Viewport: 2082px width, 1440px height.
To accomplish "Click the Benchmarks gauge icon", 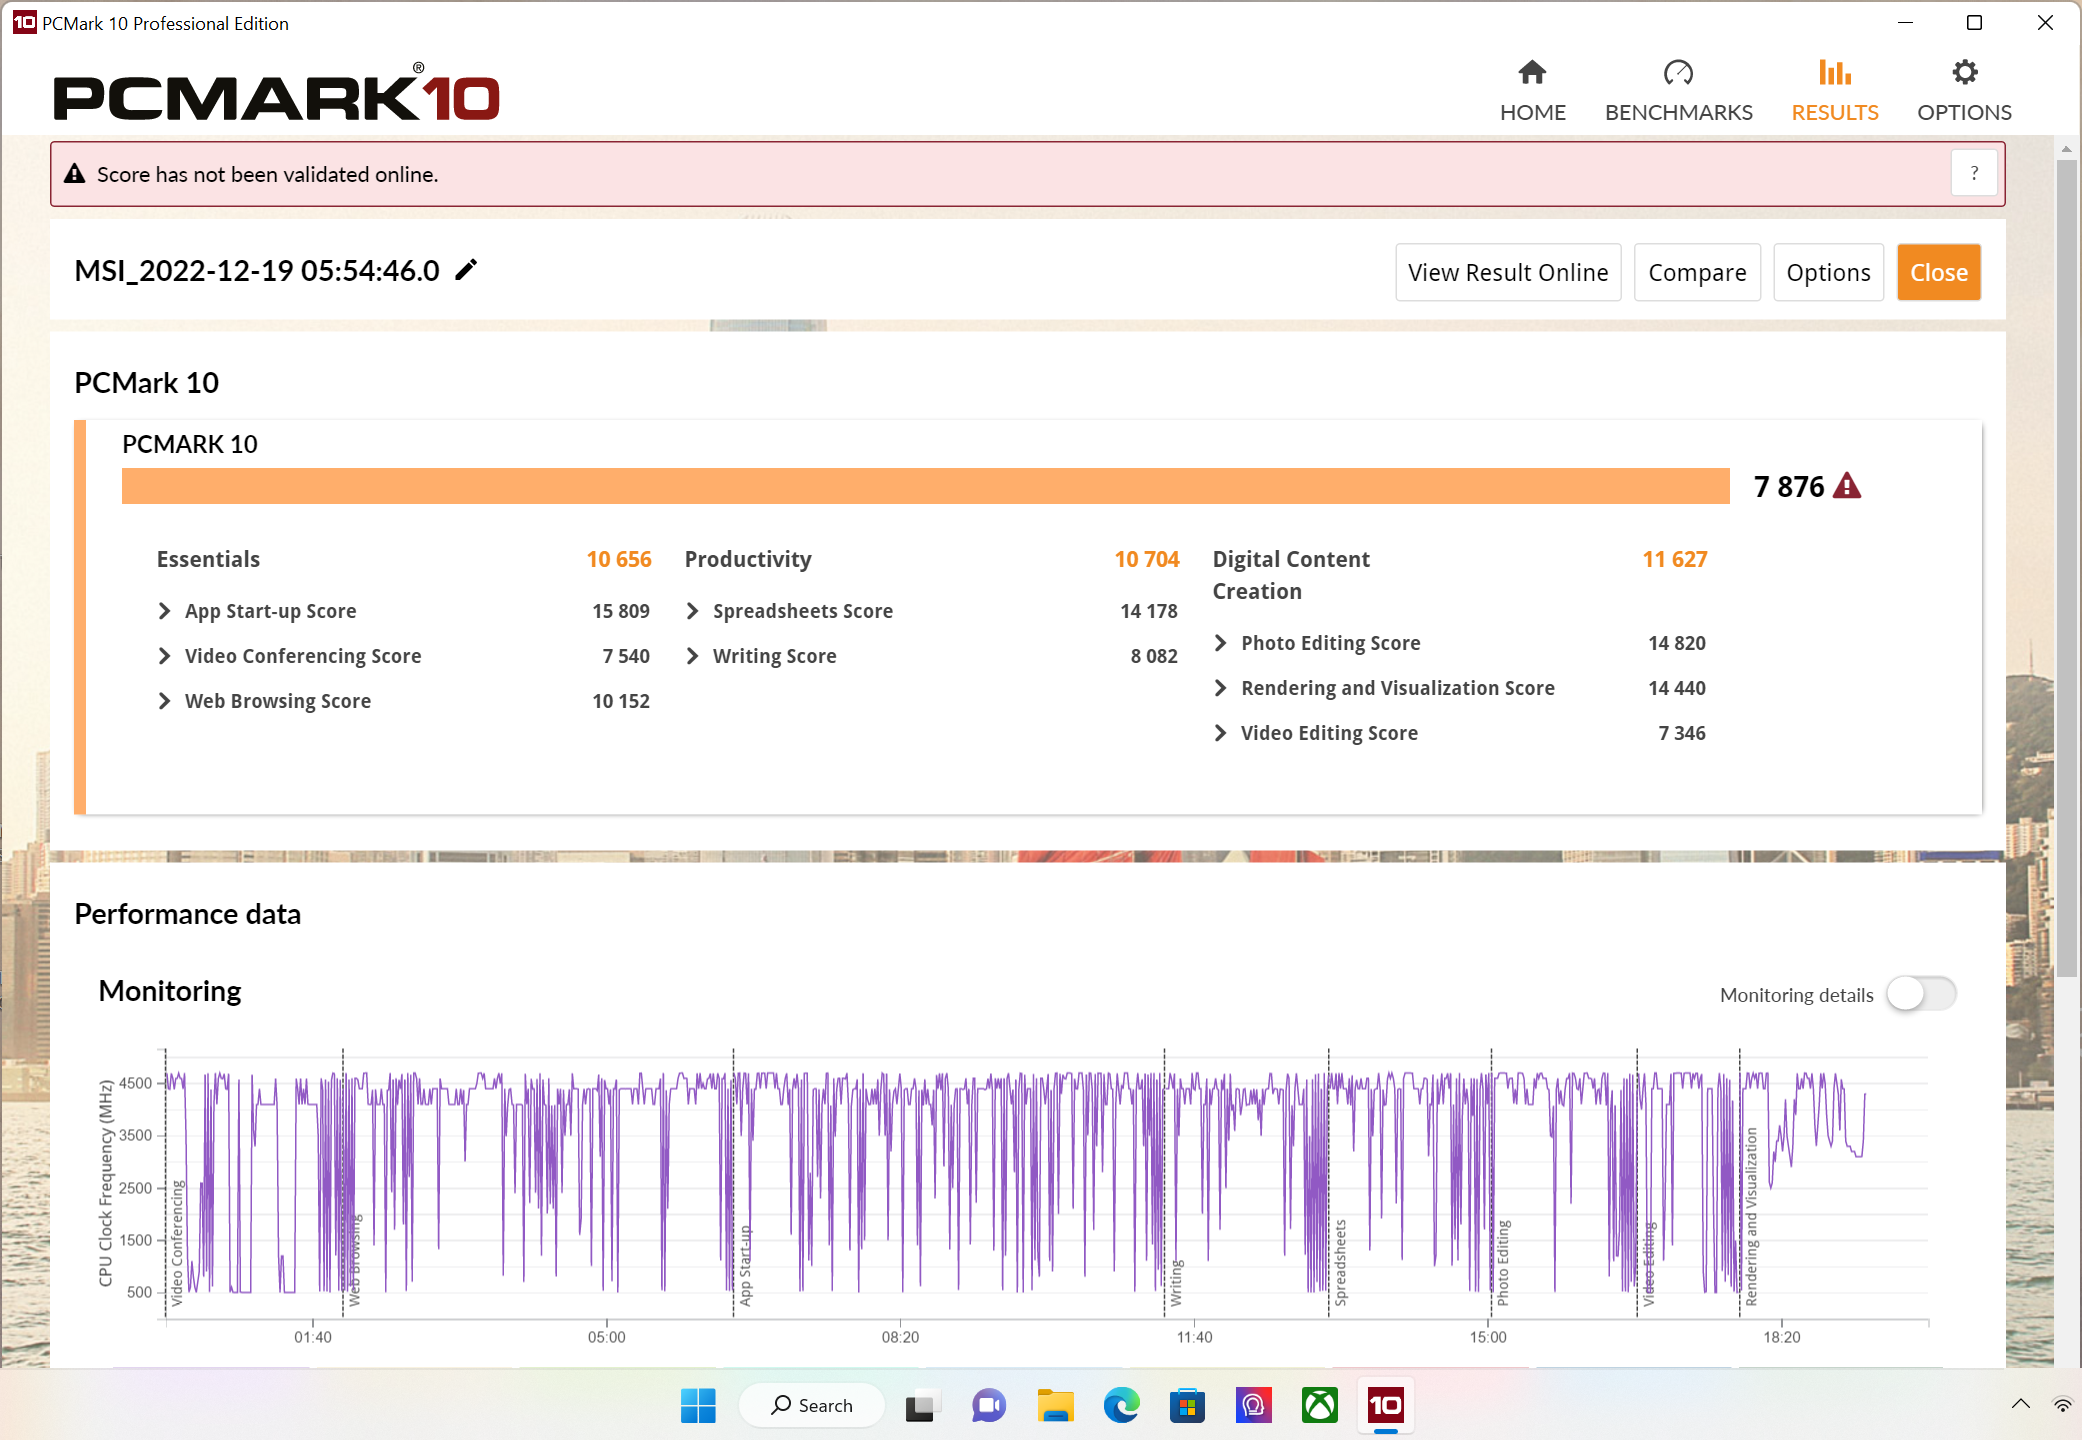I will [1678, 72].
